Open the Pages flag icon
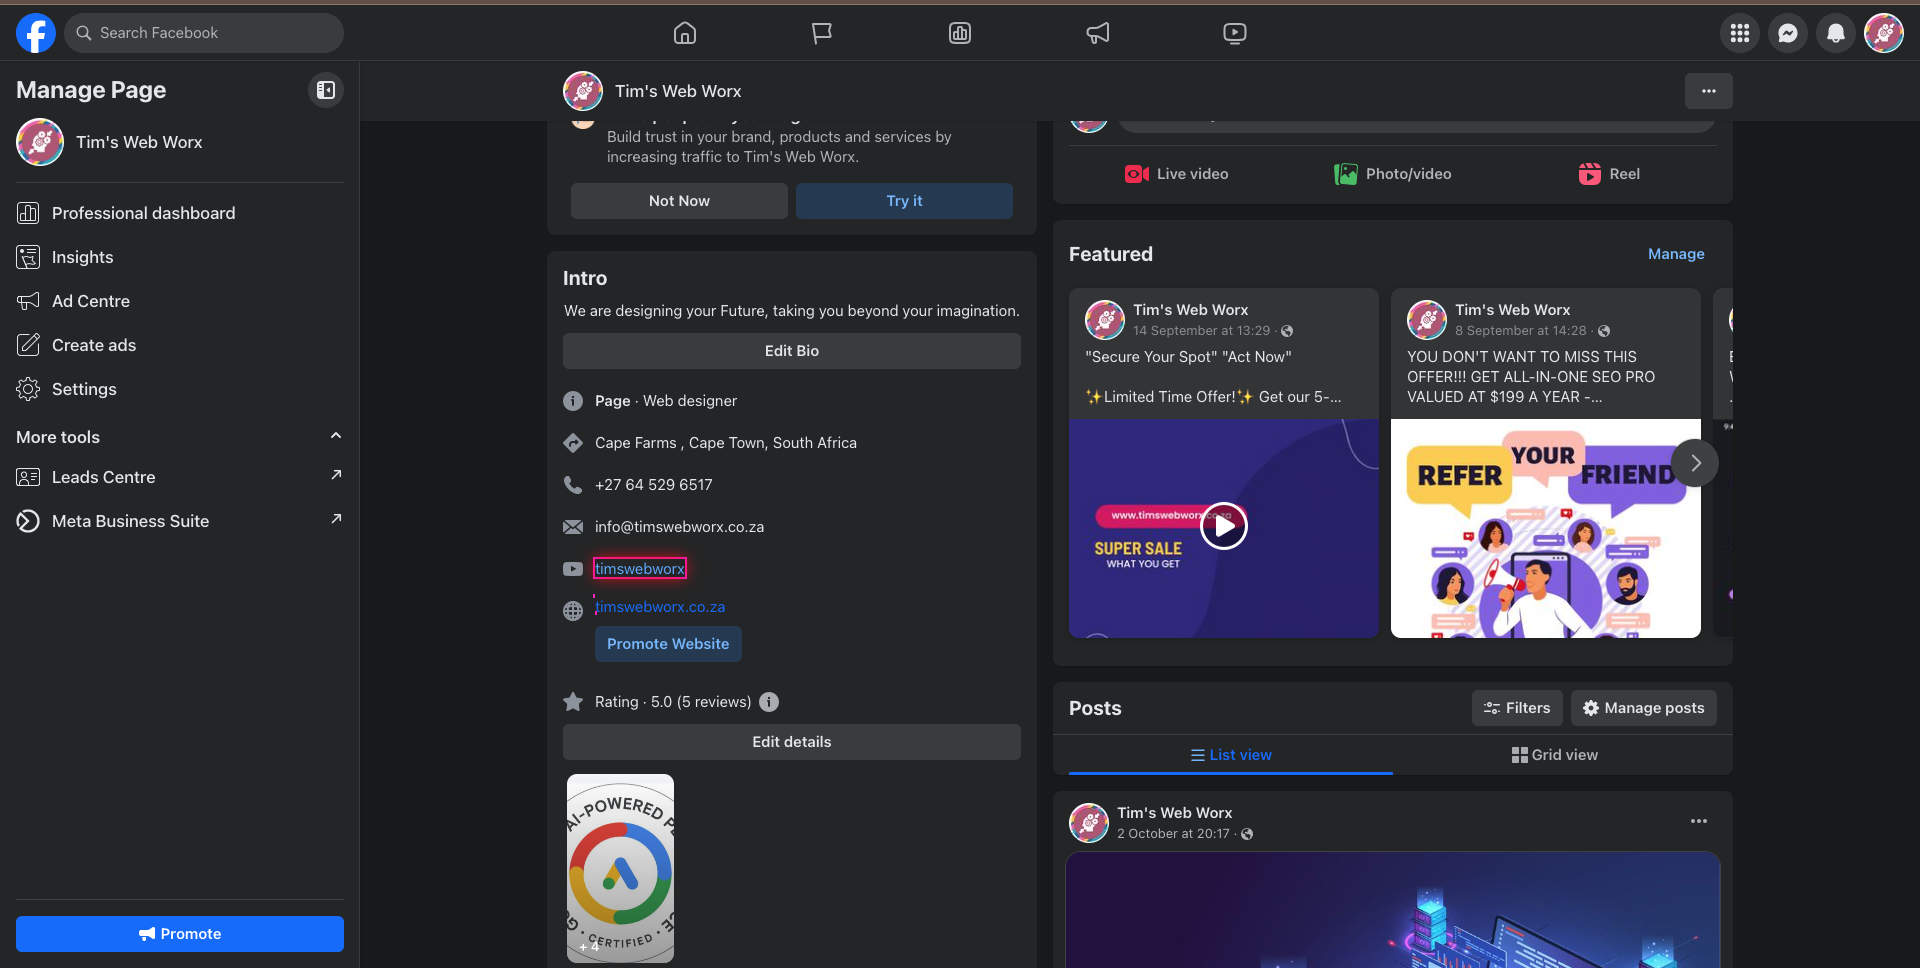Screen dimensions: 1920x968 [822, 33]
